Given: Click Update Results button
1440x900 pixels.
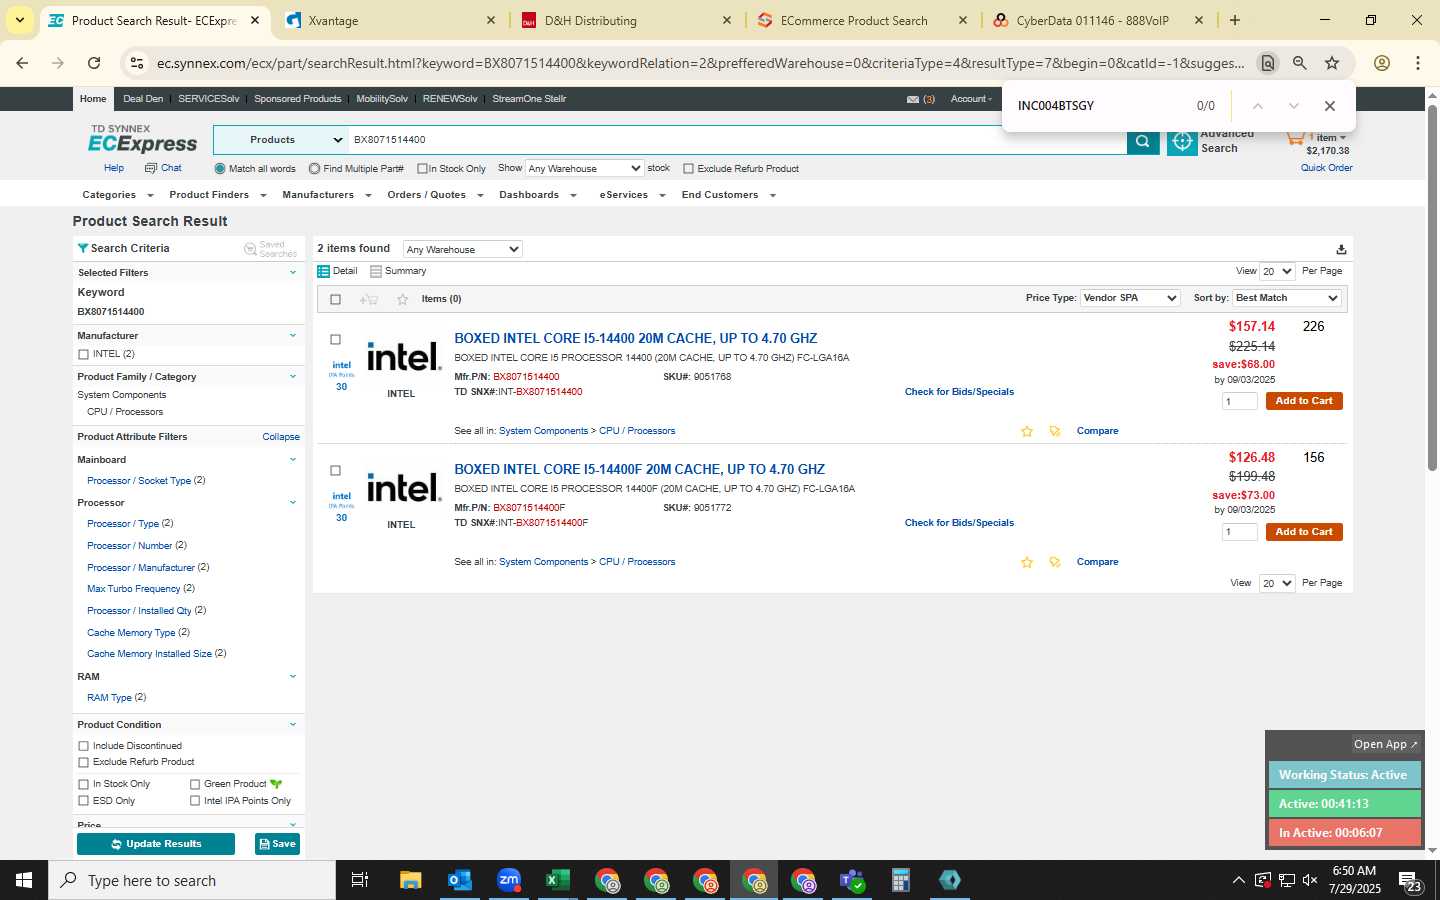Looking at the screenshot, I should pyautogui.click(x=156, y=844).
